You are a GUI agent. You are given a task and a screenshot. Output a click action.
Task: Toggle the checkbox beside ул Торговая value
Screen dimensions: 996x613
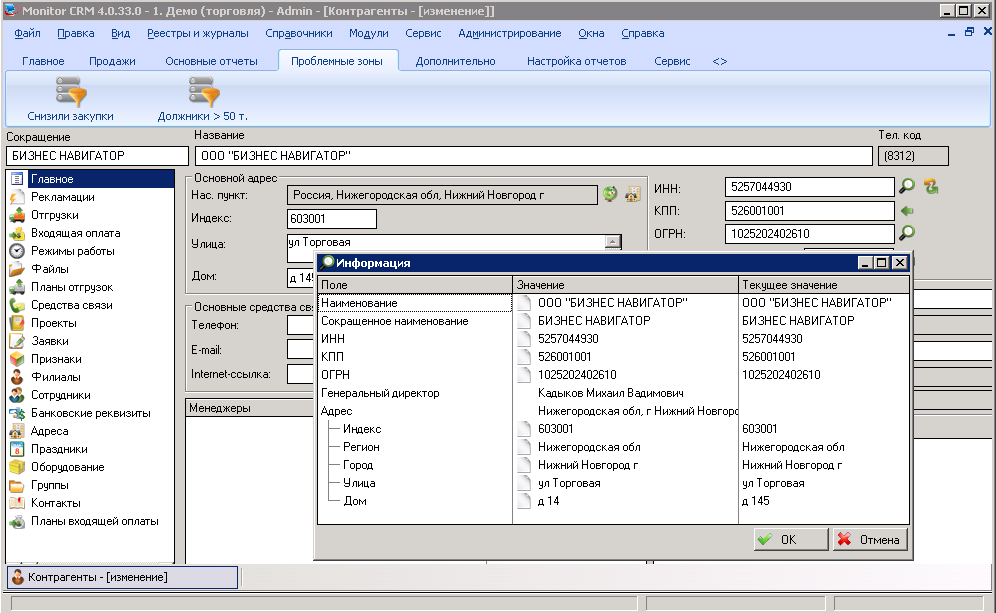coord(524,483)
